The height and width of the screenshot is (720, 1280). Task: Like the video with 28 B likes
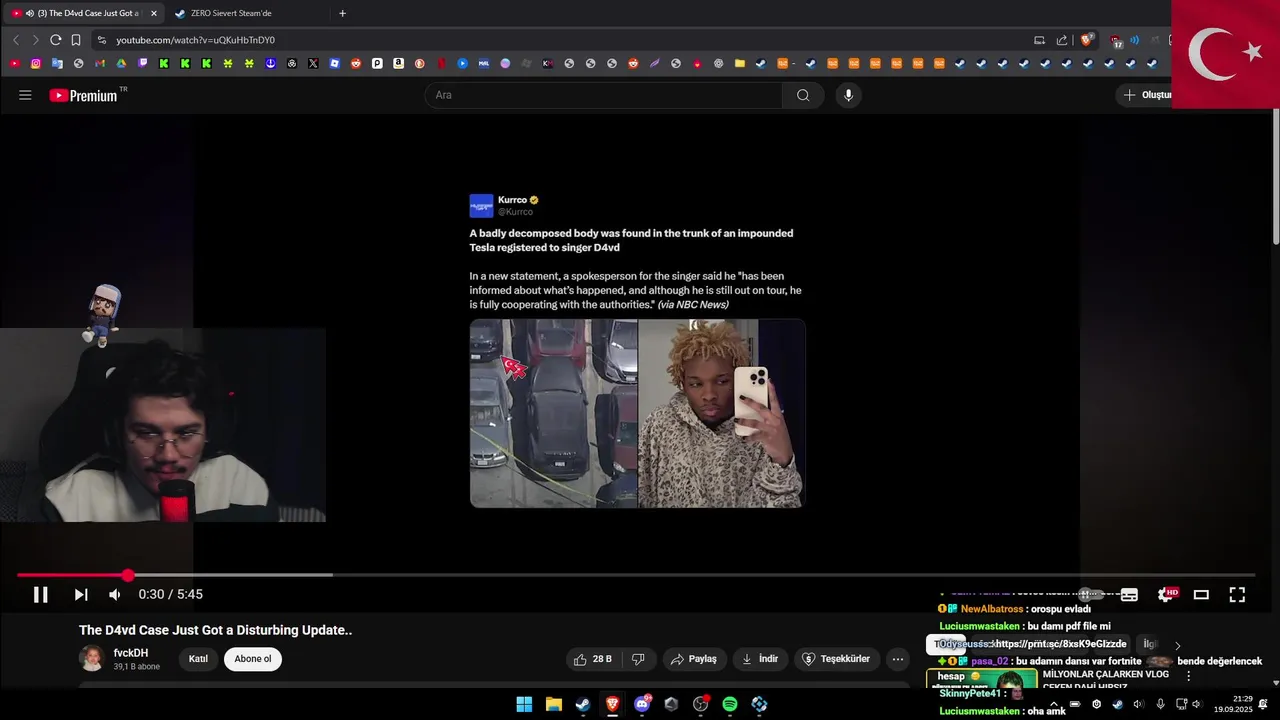[592, 659]
